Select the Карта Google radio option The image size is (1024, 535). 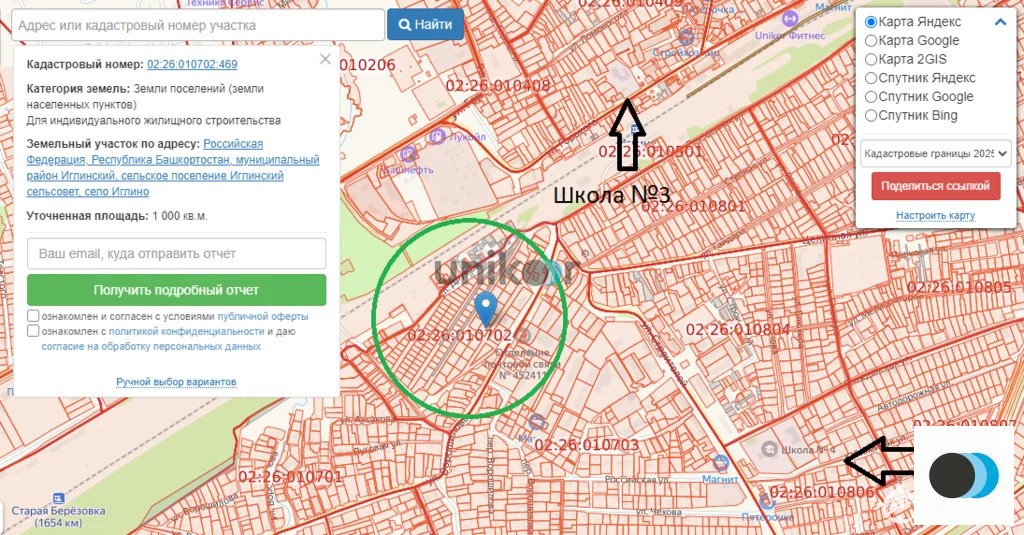coord(871,41)
